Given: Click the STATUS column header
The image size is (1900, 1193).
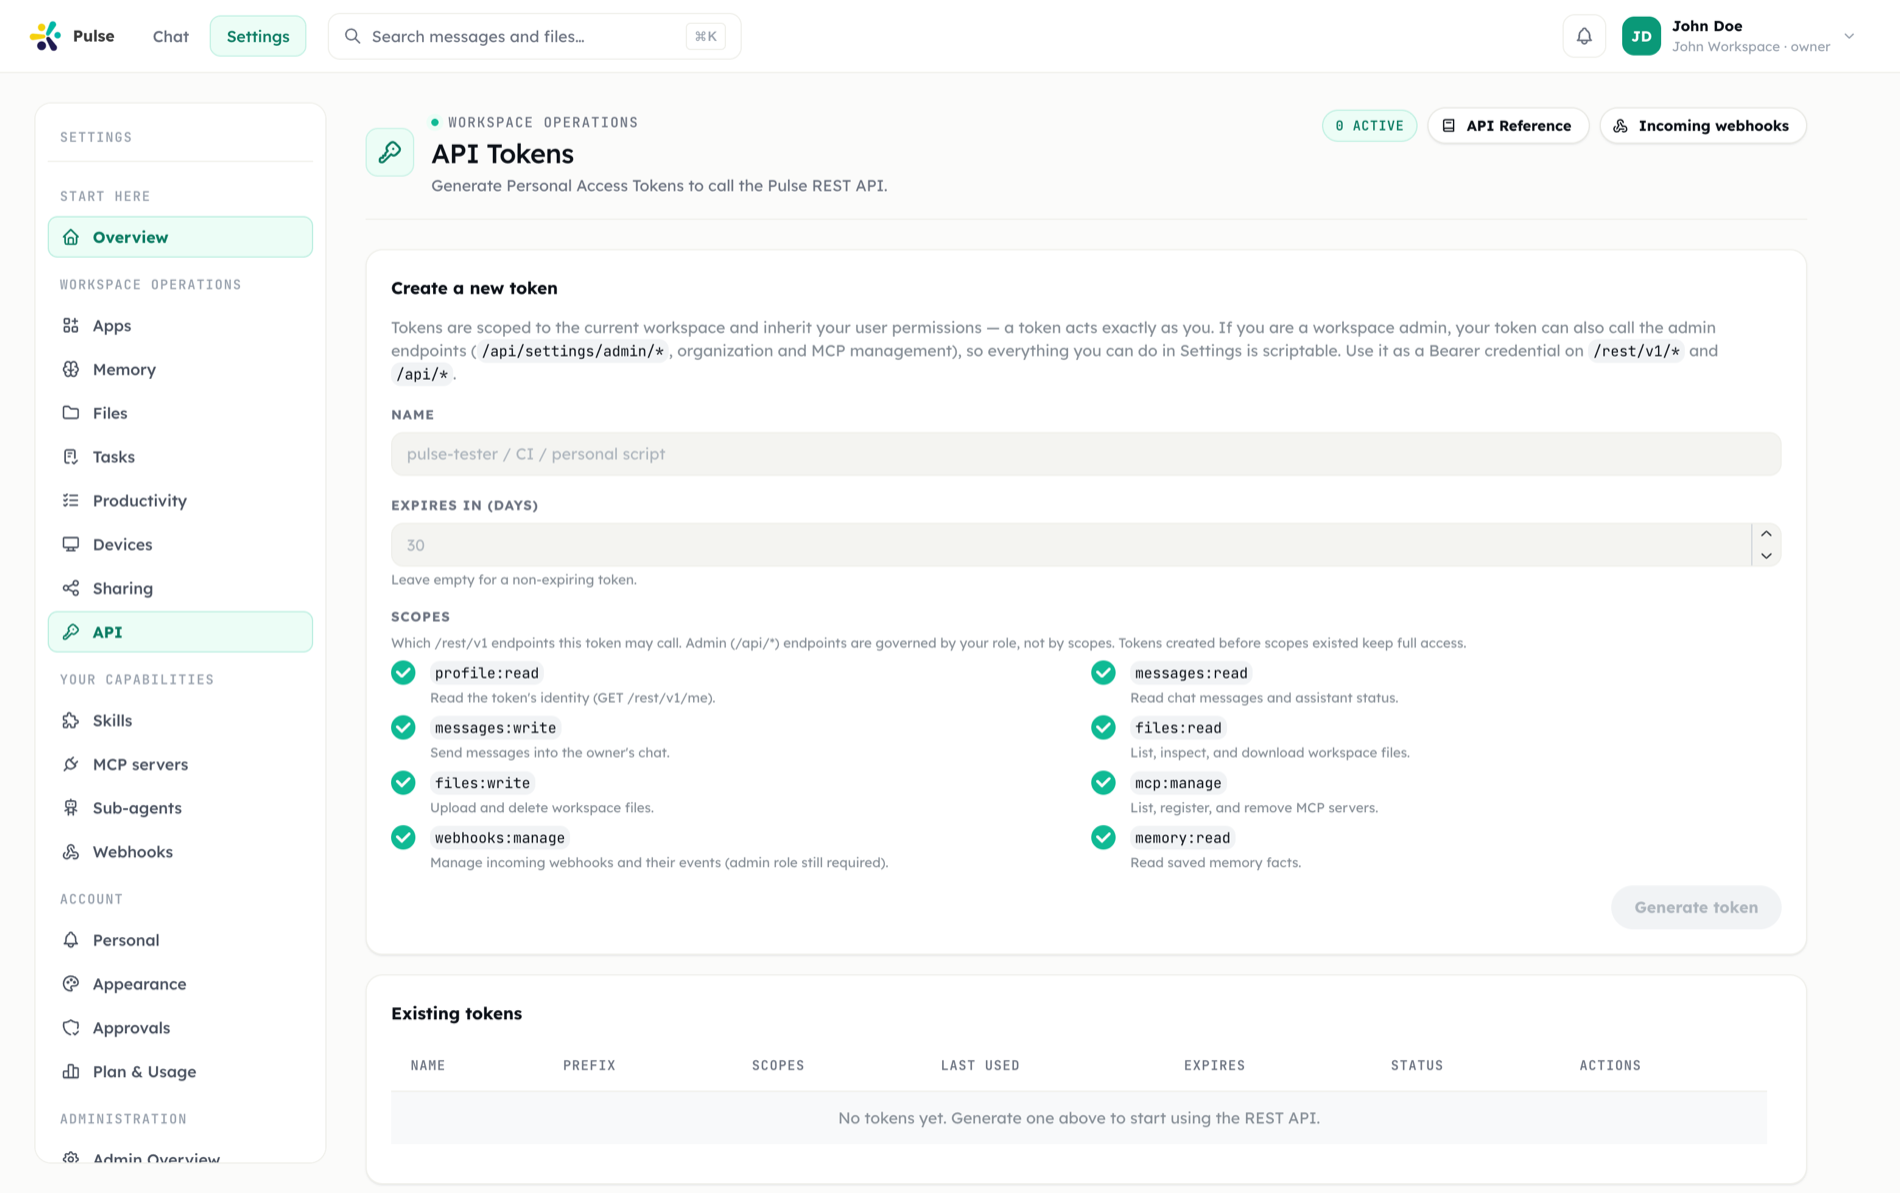Looking at the screenshot, I should (1417, 1066).
